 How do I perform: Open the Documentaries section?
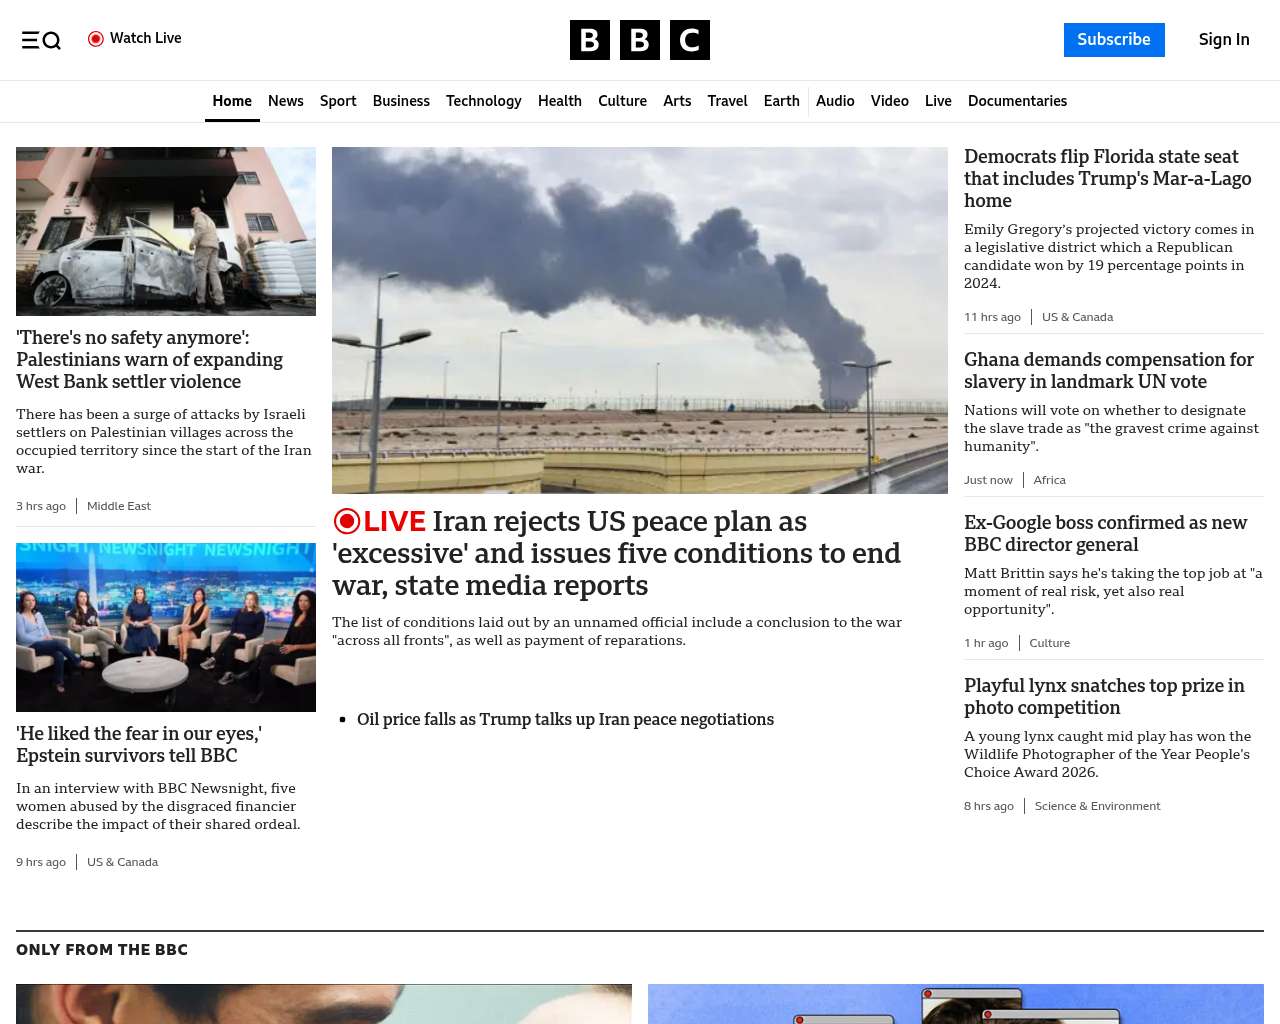point(1017,101)
